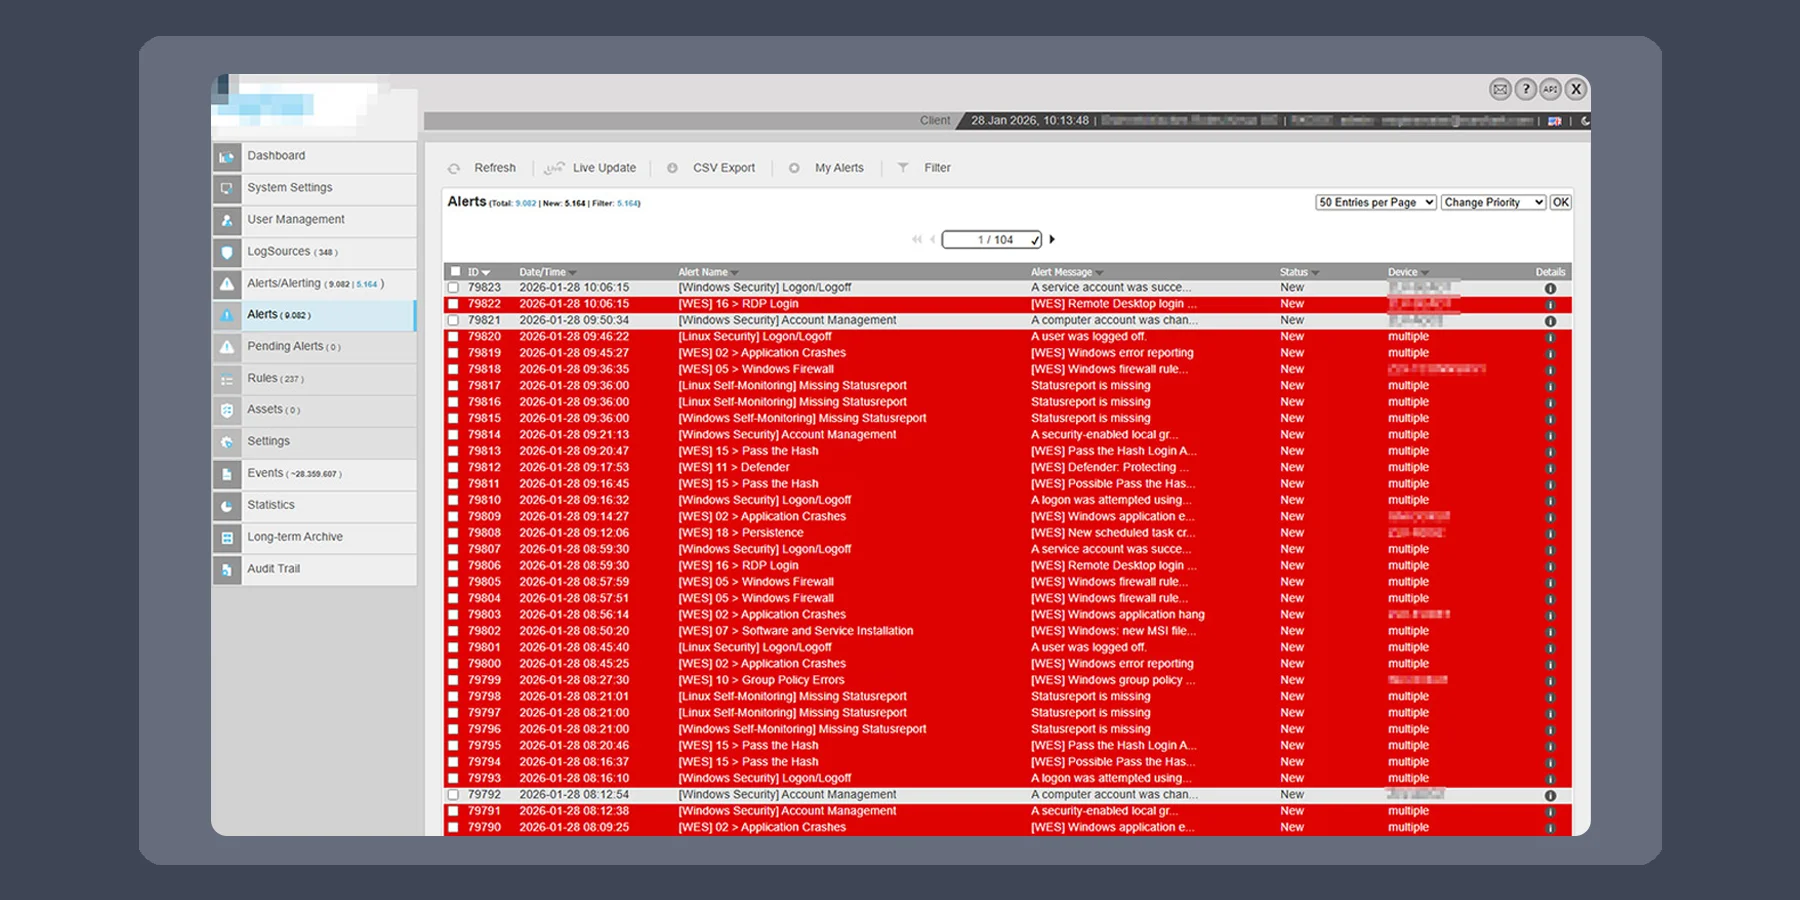Open the 50 Entries per Page dropdown
1800x900 pixels.
click(x=1376, y=202)
